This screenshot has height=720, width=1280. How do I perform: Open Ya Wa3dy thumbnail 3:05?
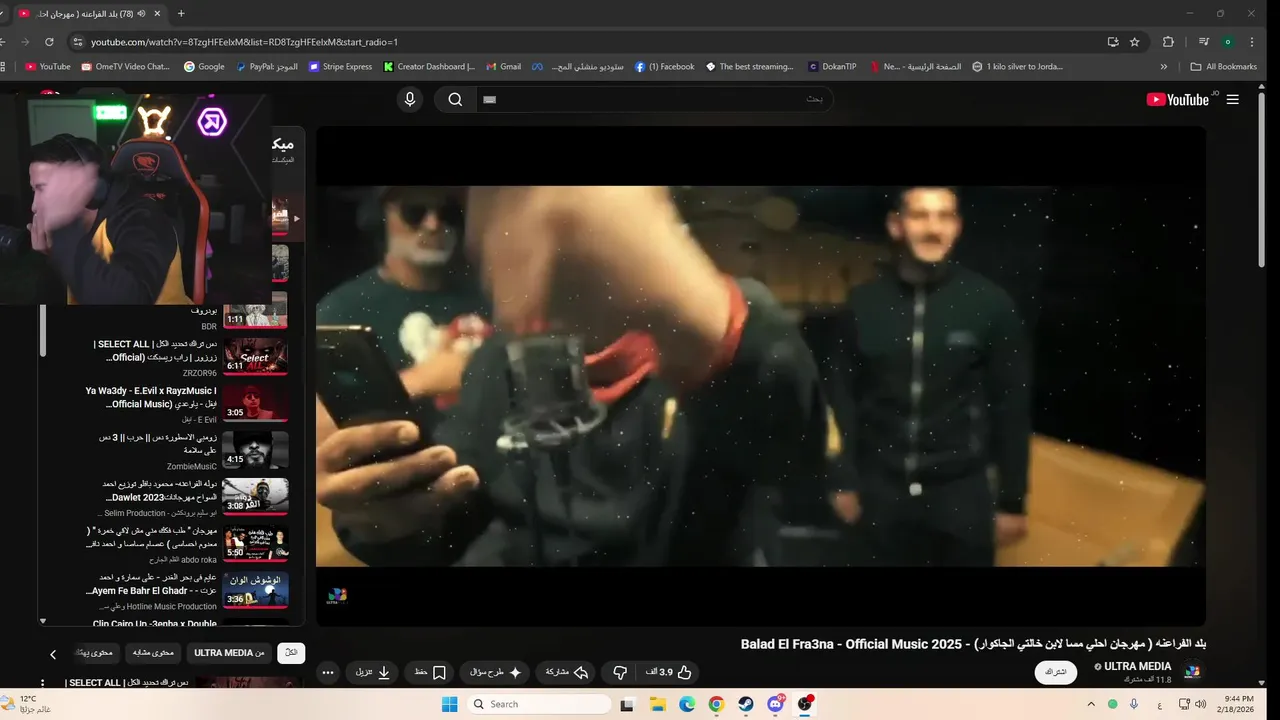pyautogui.click(x=255, y=403)
